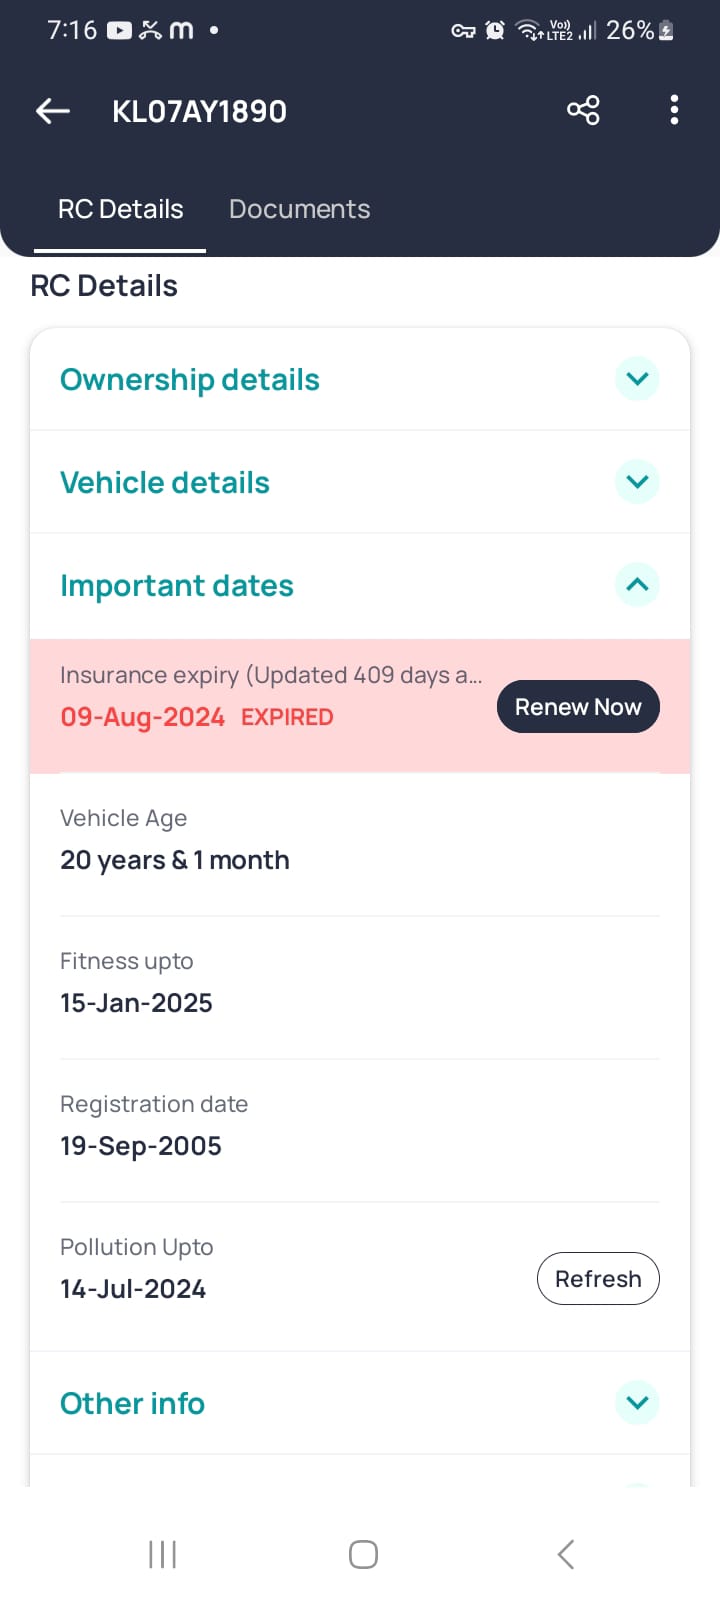Tap the expired insurance date 09-Aug-2024
The image size is (720, 1600).
(x=142, y=717)
